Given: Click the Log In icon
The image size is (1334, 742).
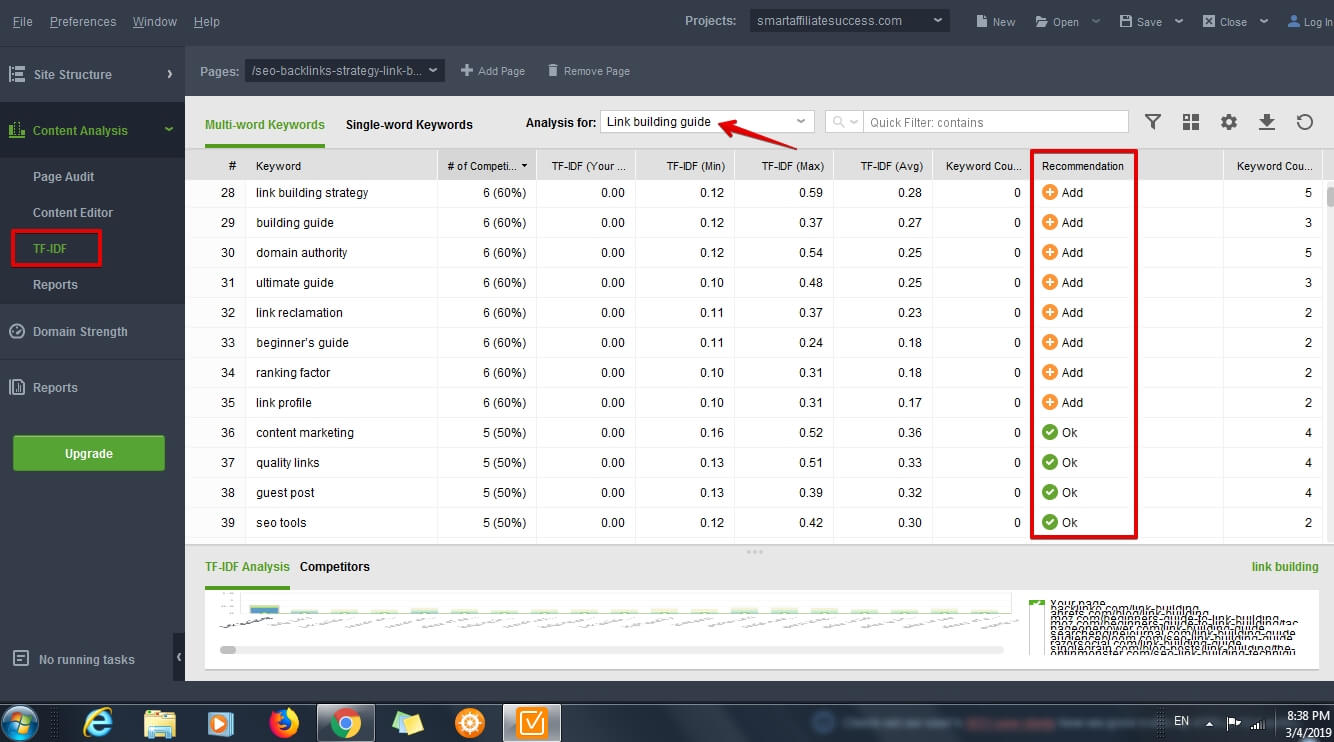Looking at the screenshot, I should tap(1293, 21).
